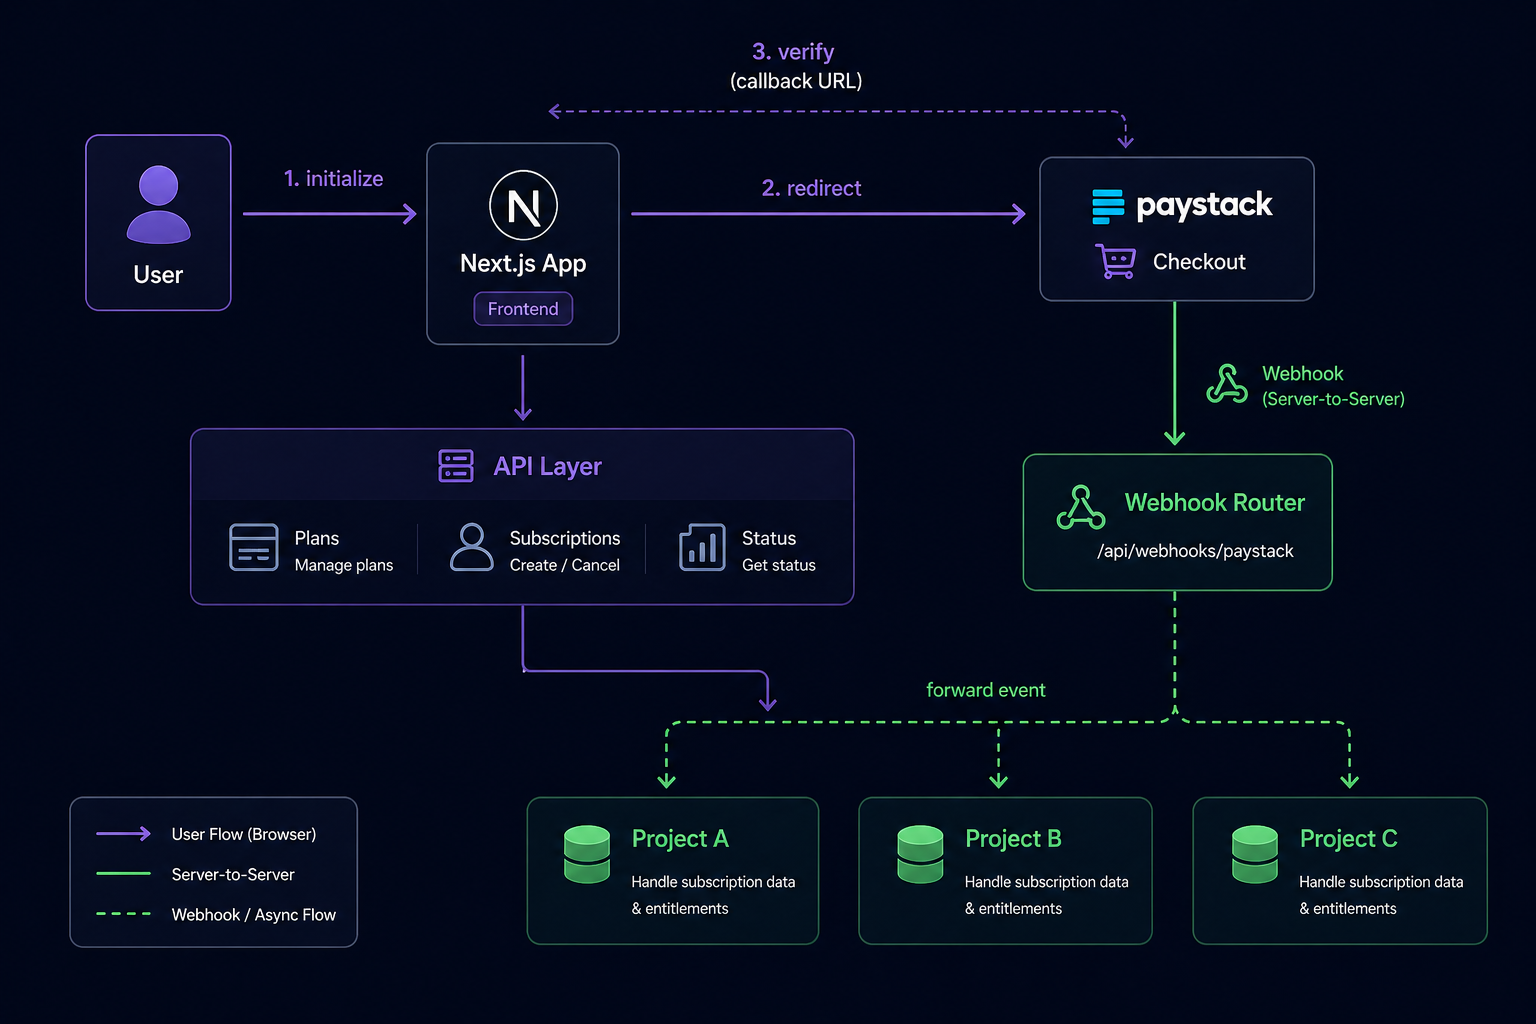The image size is (1536, 1024).
Task: Click the Project C title
Action: (x=1348, y=839)
